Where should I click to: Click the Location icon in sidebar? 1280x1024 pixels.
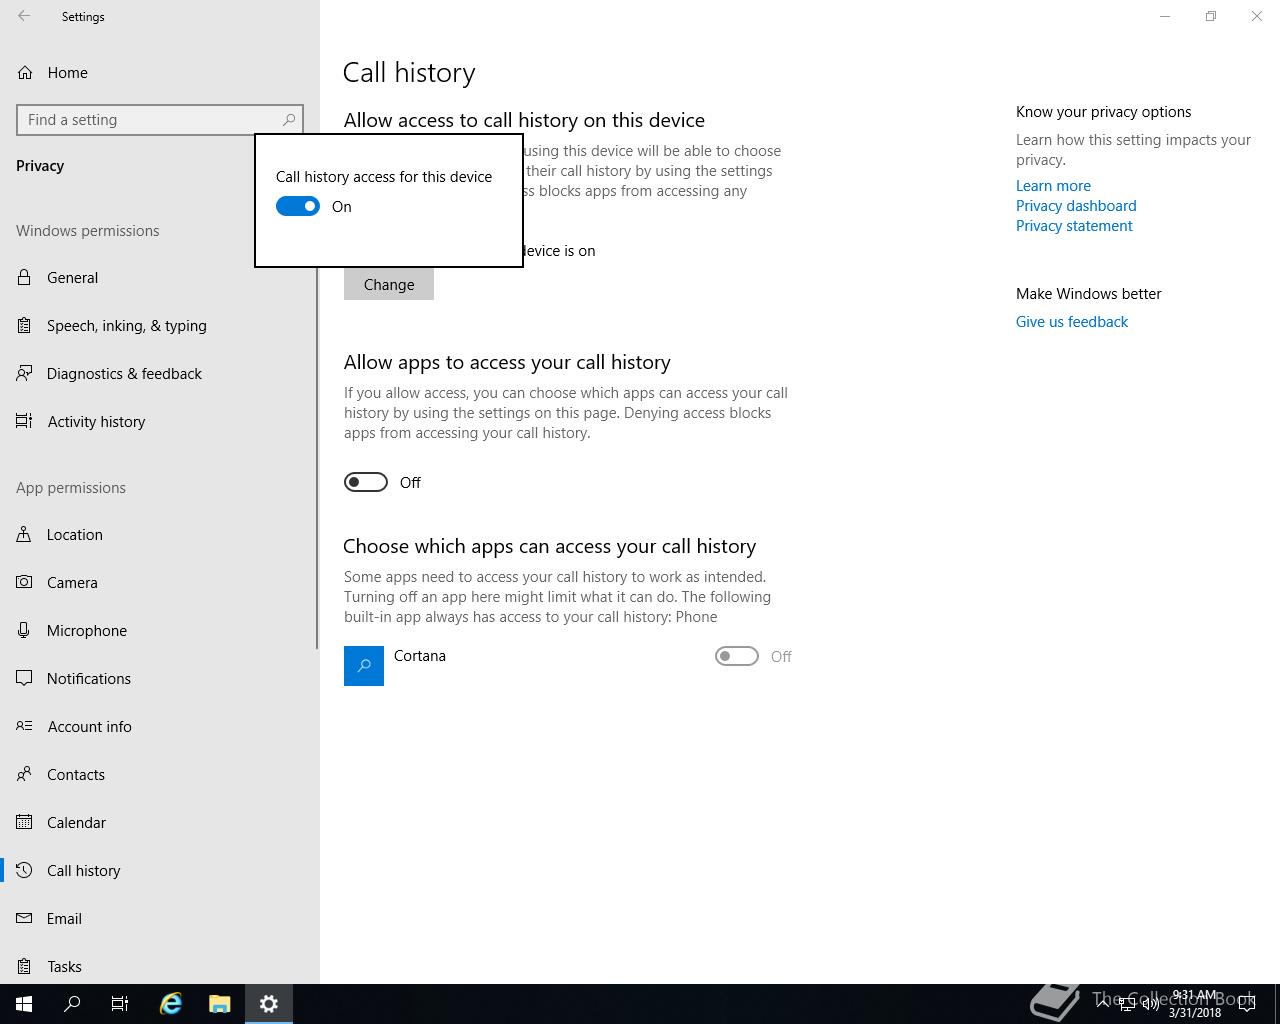point(24,534)
